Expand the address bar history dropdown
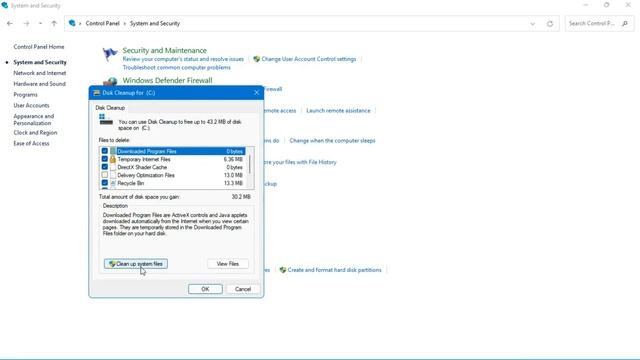This screenshot has height=360, width=640. tap(532, 24)
